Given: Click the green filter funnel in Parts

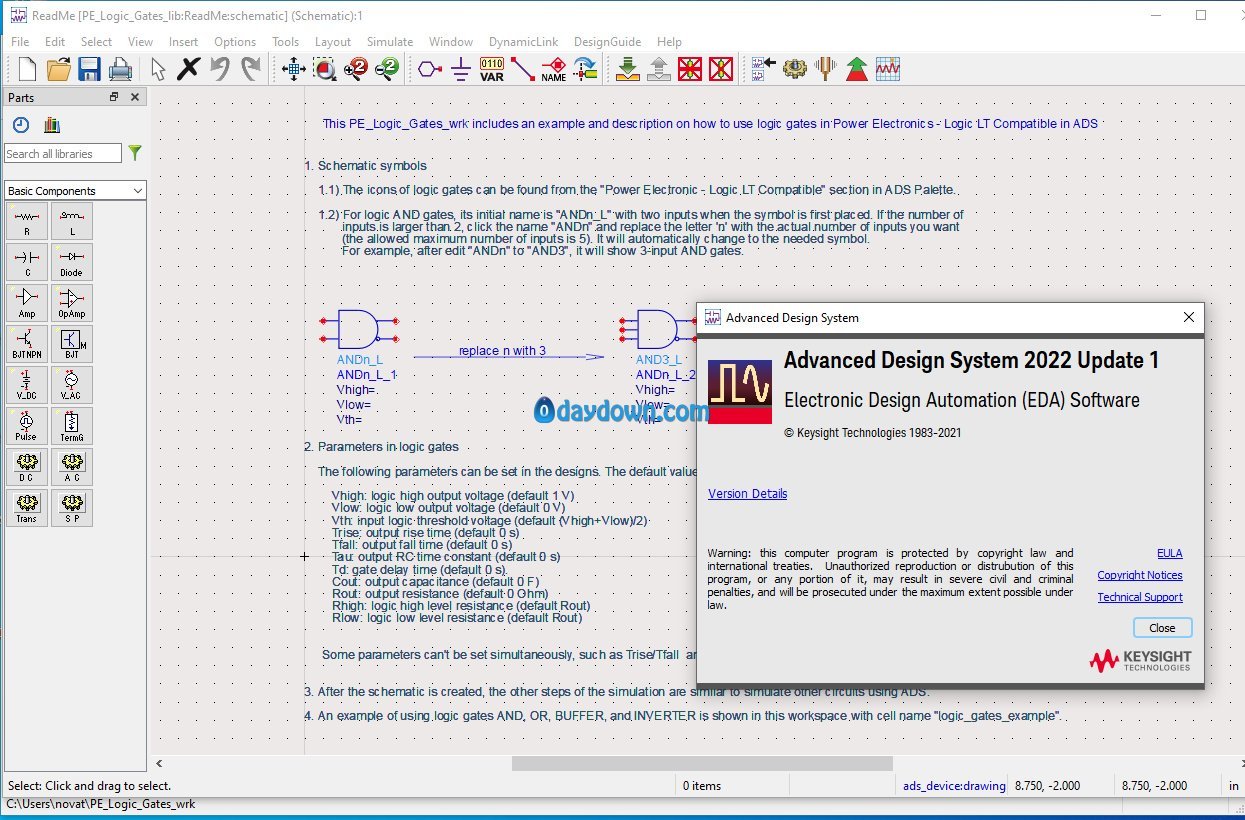Looking at the screenshot, I should [x=135, y=153].
